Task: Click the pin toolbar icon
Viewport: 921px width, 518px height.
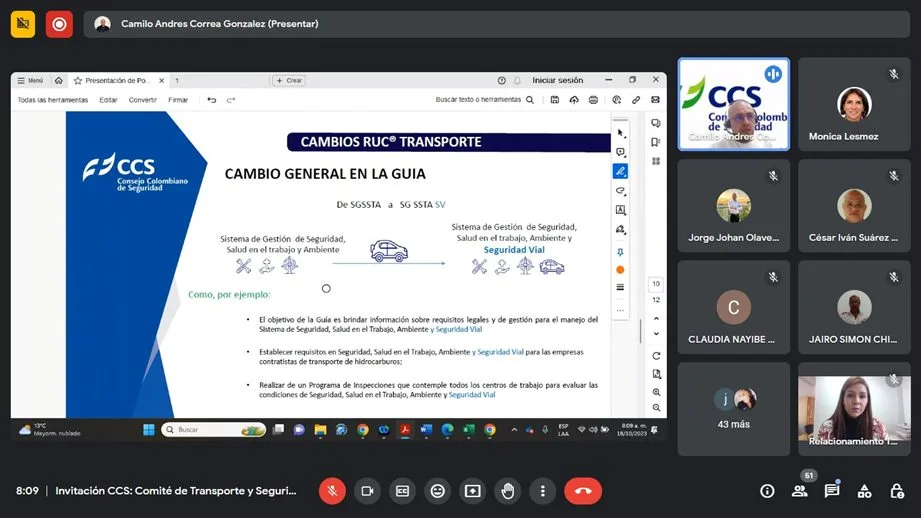Action: pos(620,252)
